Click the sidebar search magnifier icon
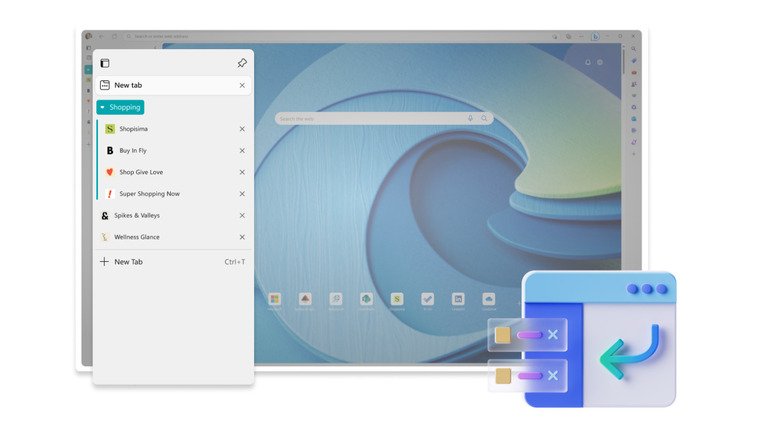The height and width of the screenshot is (438, 780). (x=634, y=49)
